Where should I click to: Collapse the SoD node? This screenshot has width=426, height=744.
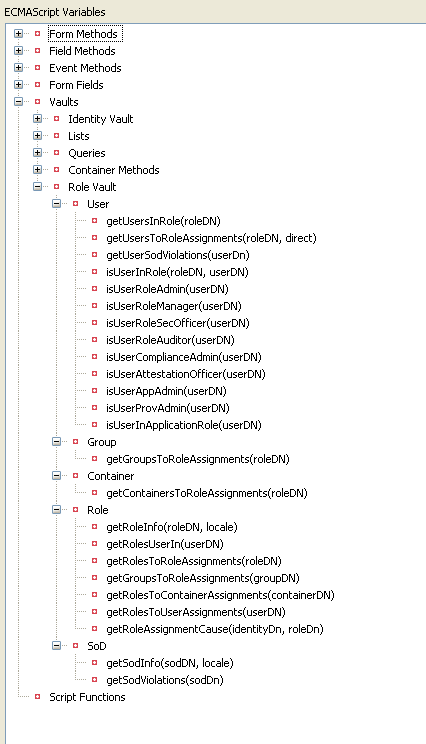[56, 646]
